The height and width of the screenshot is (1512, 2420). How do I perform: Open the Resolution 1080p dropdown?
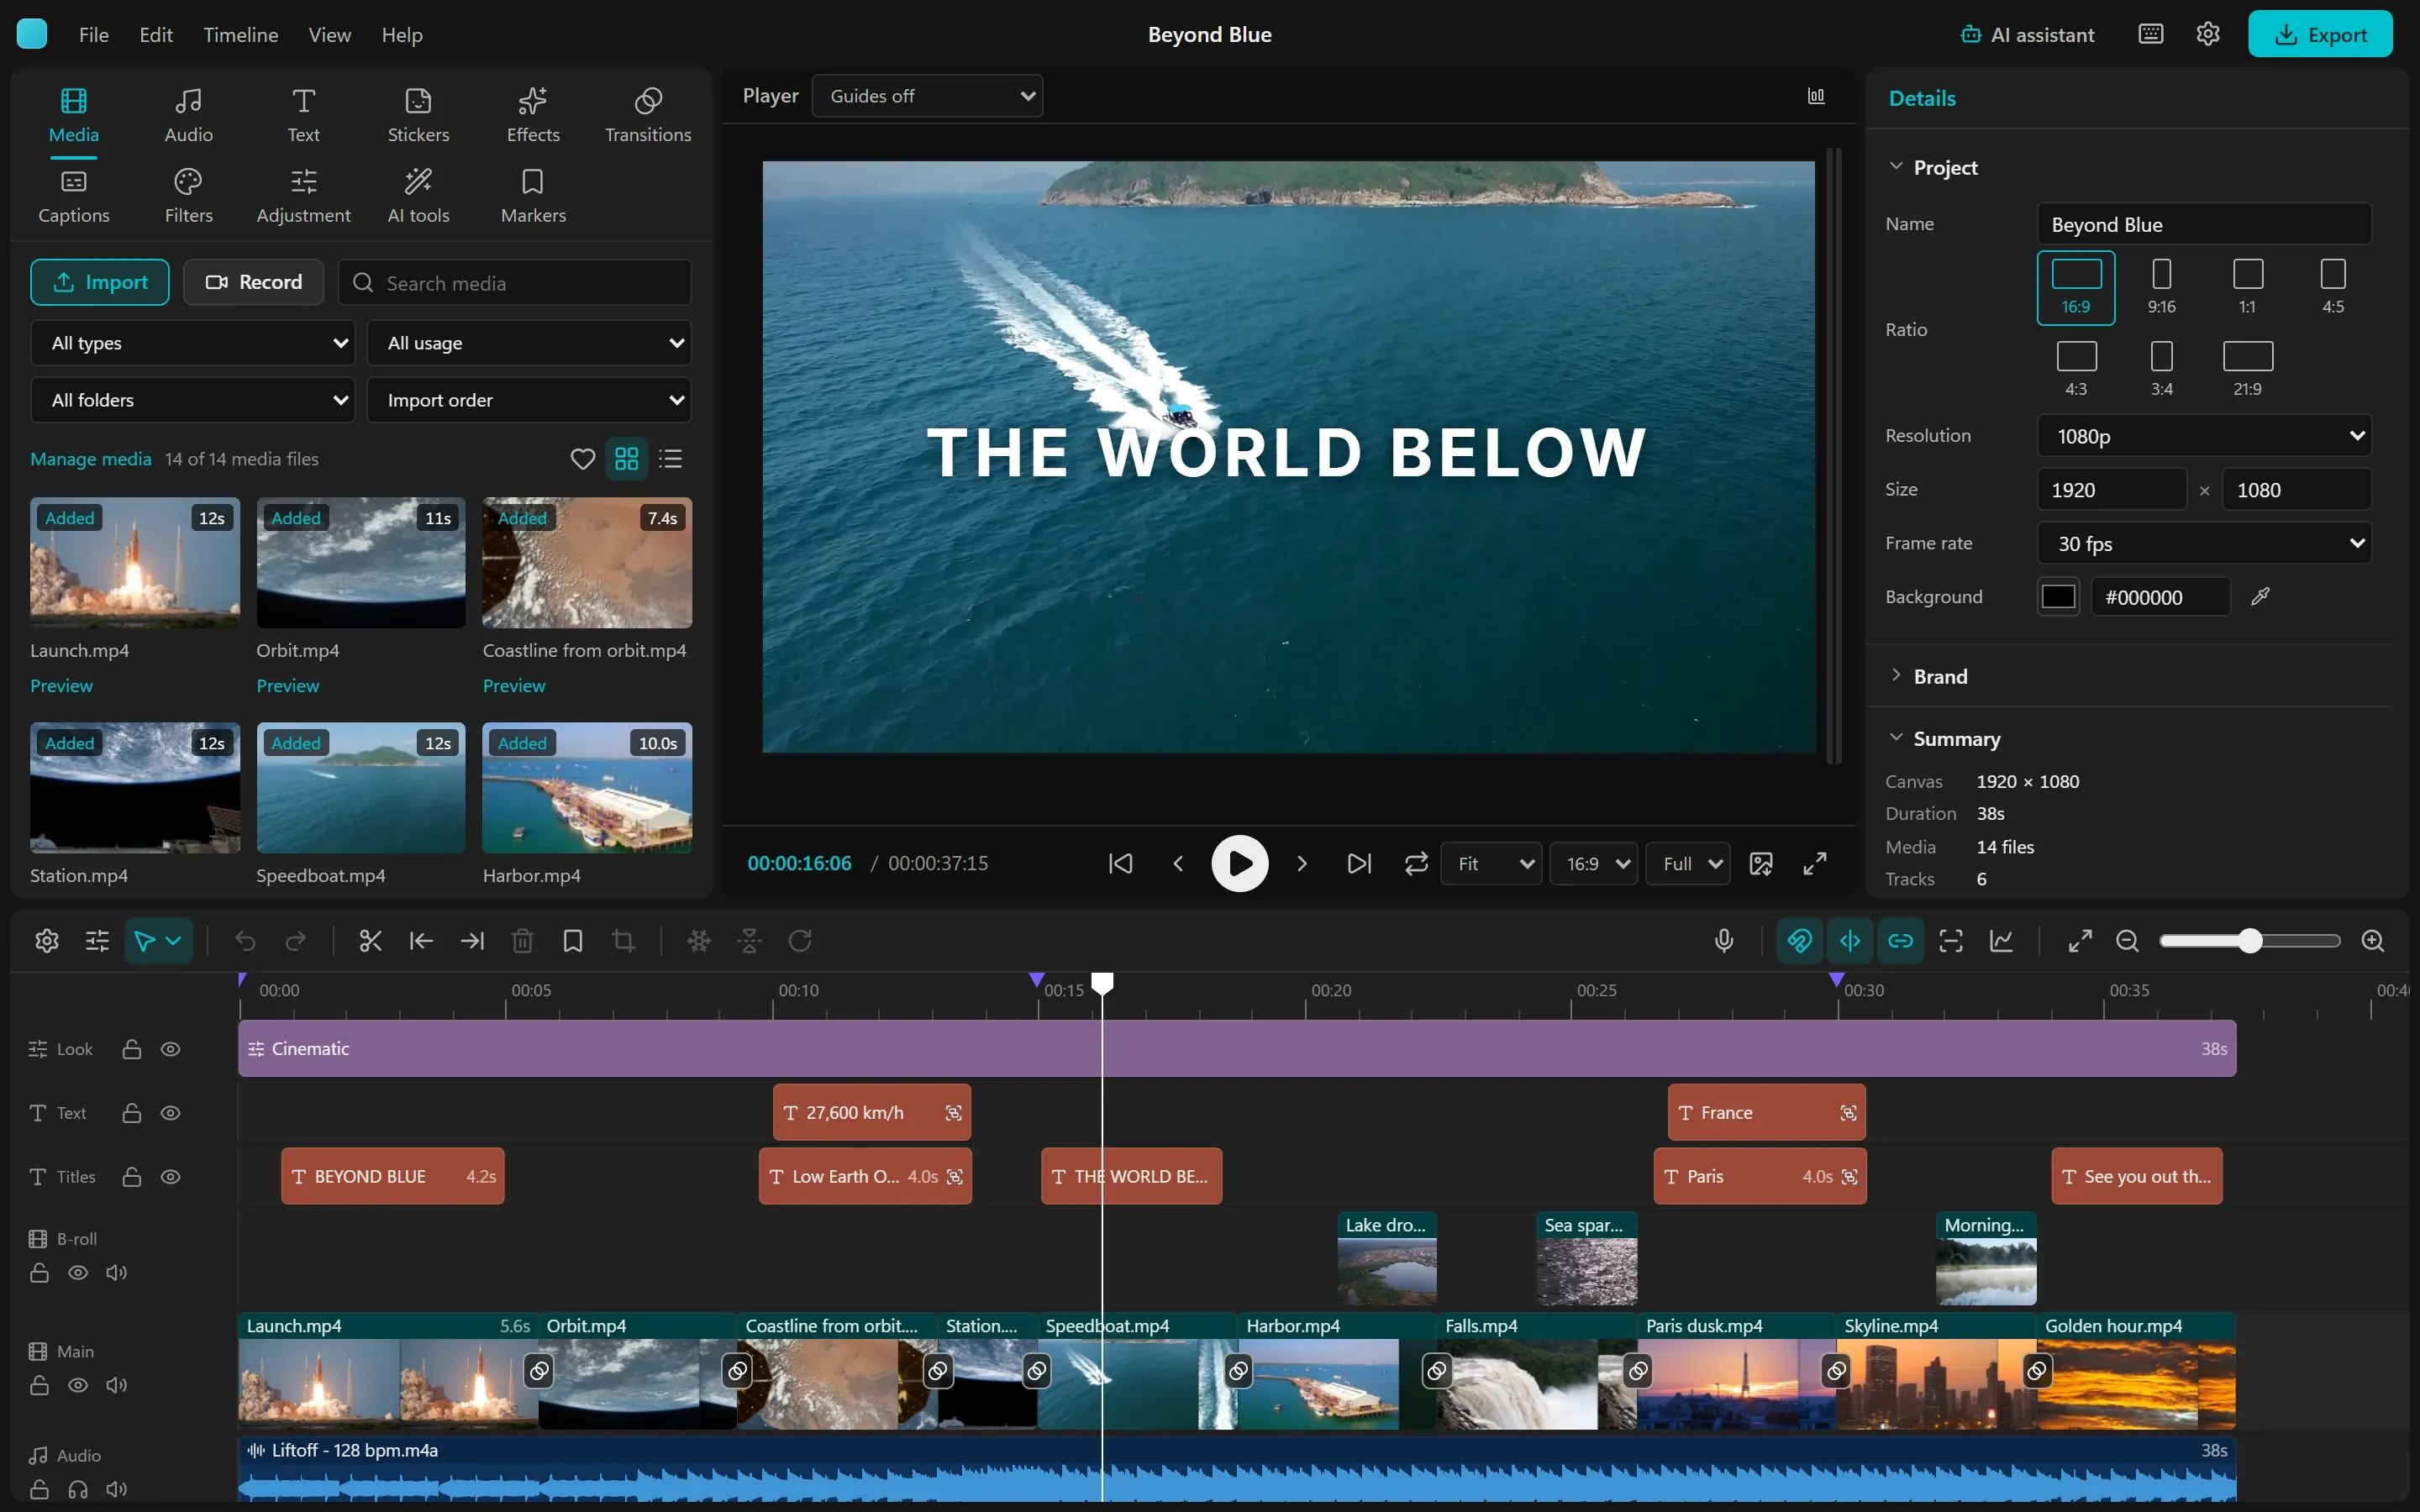coord(2204,436)
